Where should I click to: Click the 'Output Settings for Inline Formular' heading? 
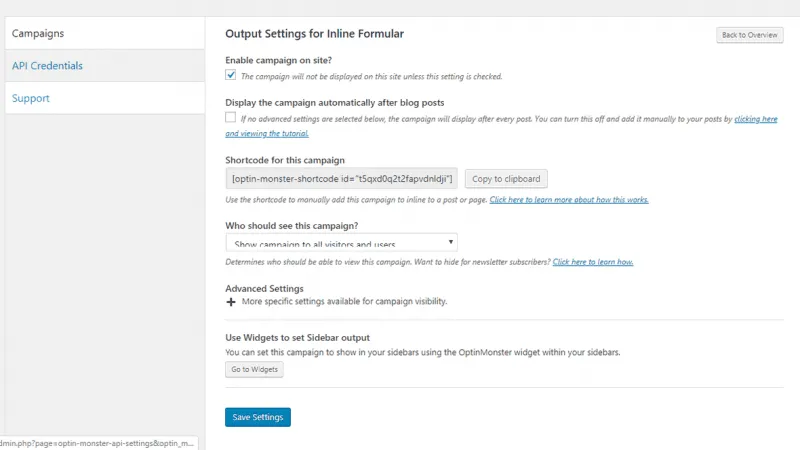[x=315, y=34]
